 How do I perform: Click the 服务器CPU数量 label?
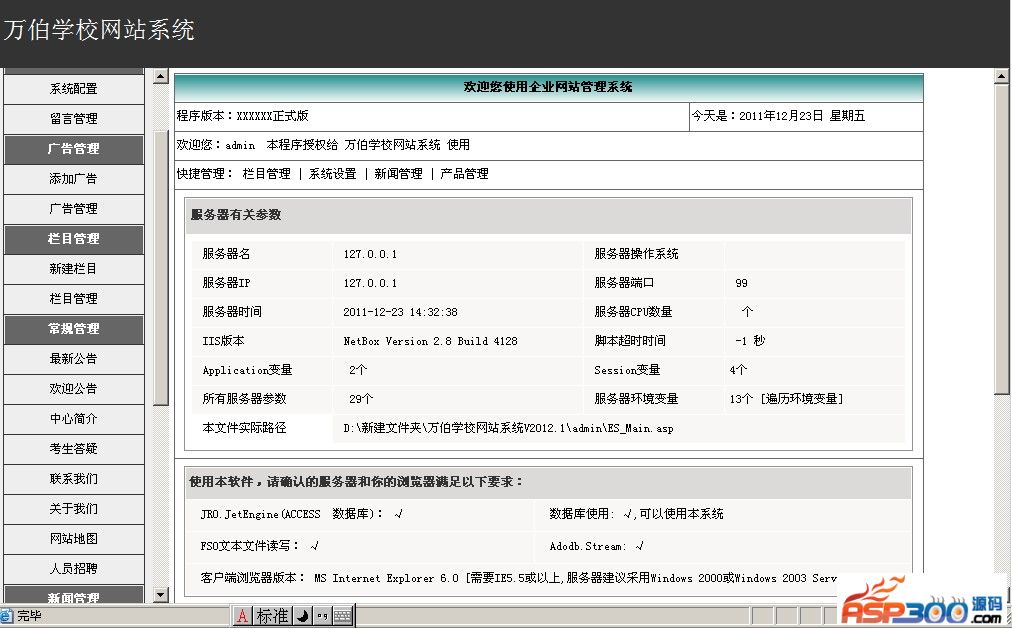click(633, 312)
